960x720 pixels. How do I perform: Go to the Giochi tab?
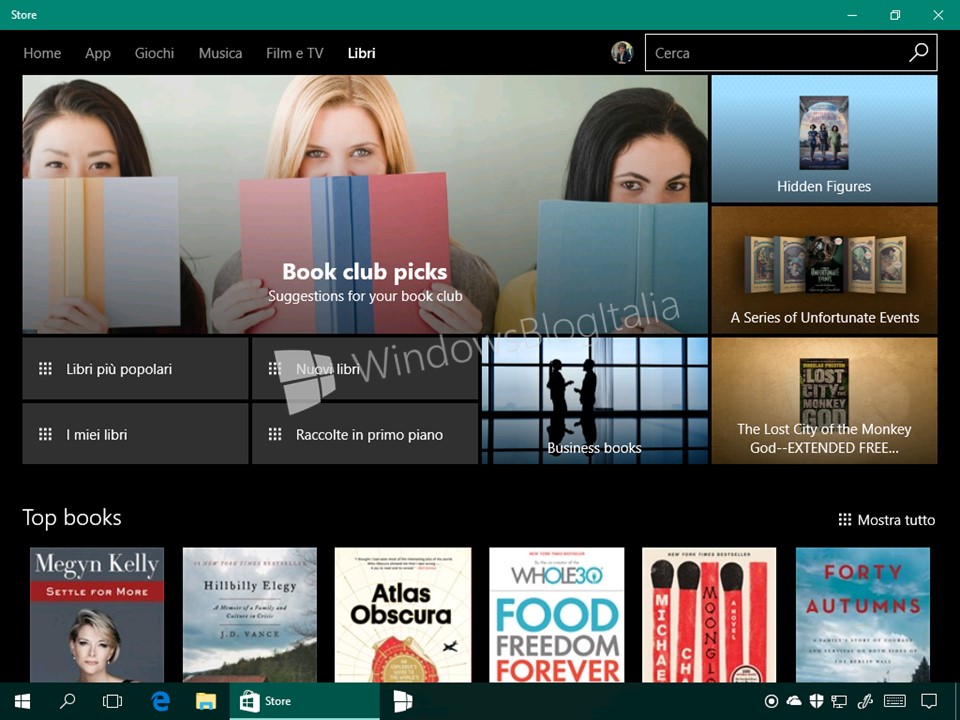(x=154, y=53)
